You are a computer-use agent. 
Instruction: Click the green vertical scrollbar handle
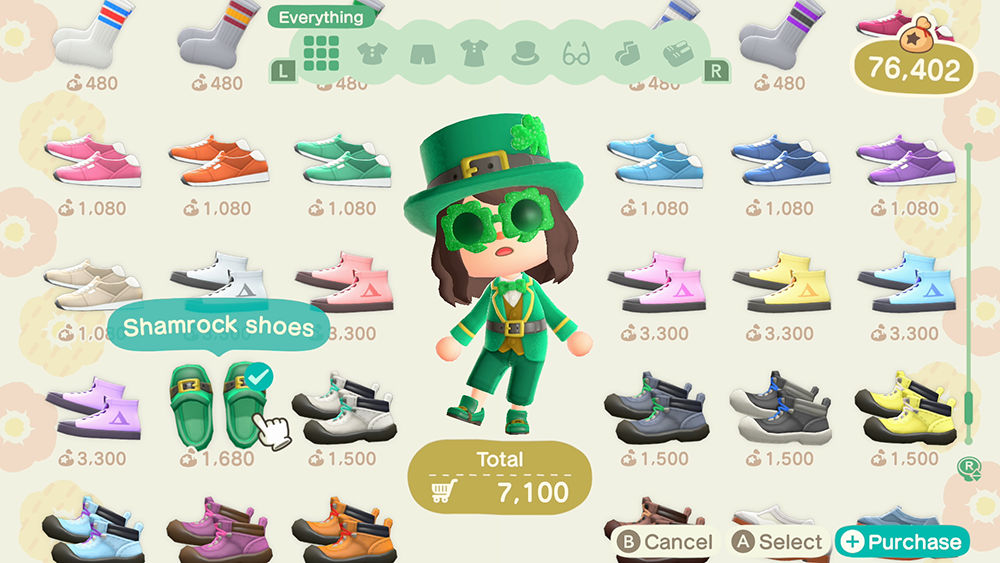968,408
